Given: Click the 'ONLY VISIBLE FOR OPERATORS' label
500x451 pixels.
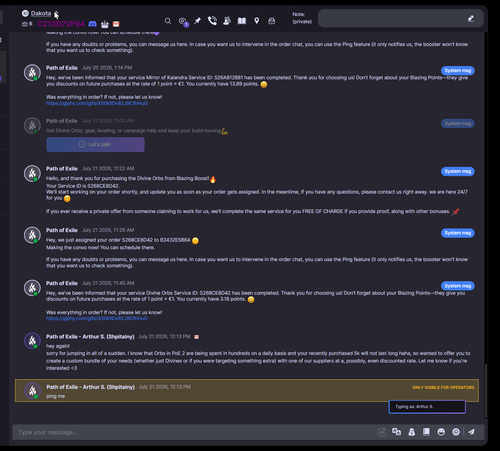Looking at the screenshot, I should click(443, 387).
